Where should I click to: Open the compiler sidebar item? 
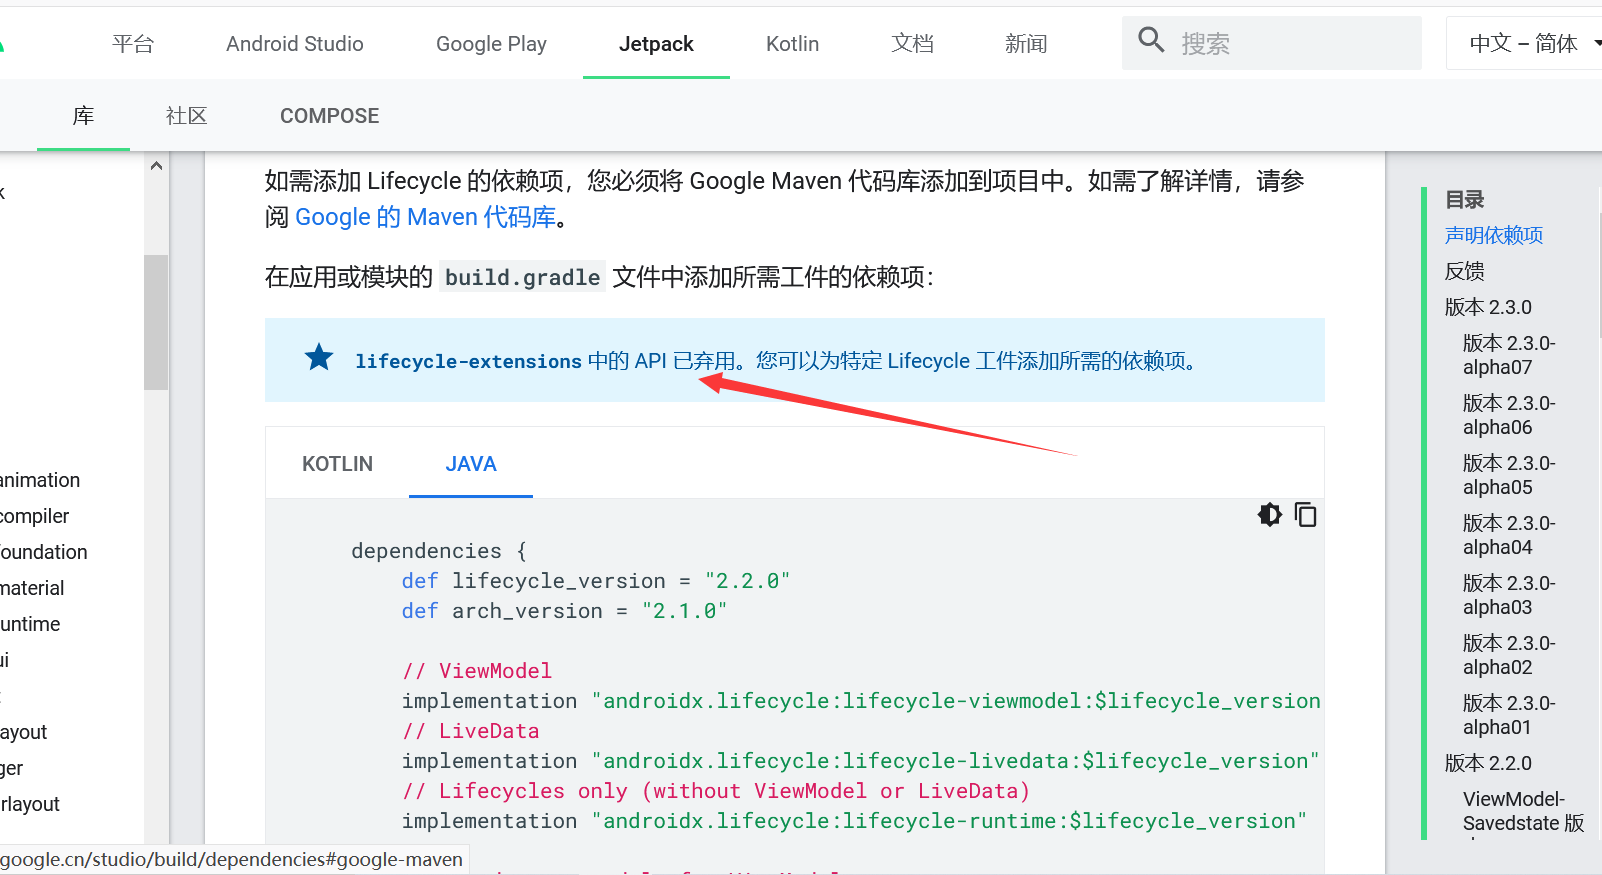(x=35, y=516)
